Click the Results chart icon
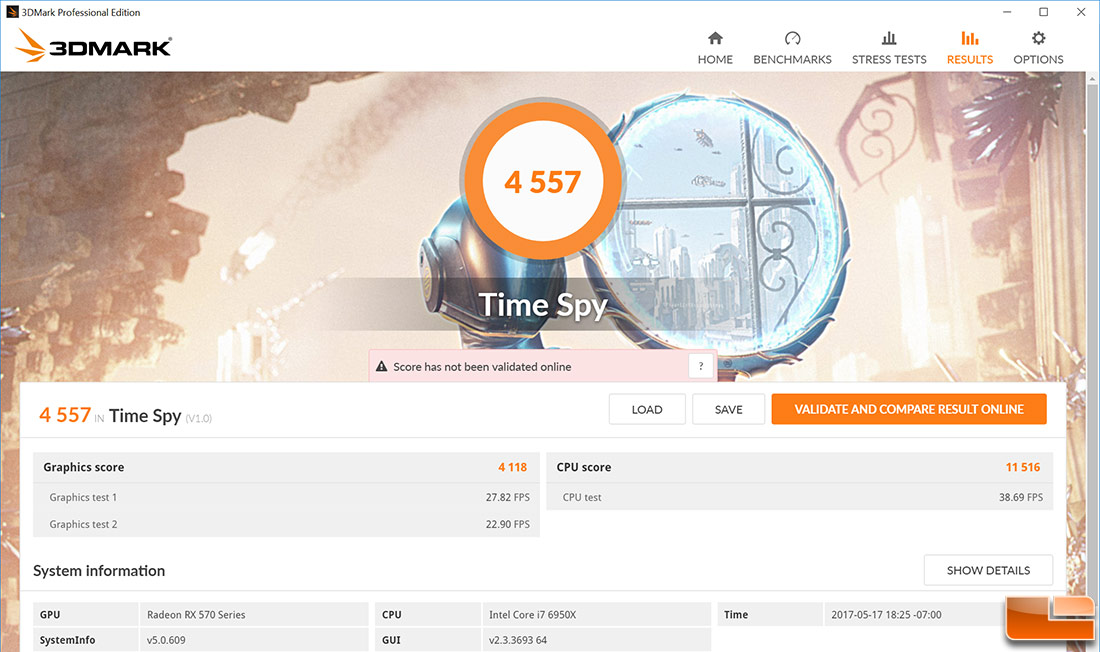Screen dimensions: 1100x652 click(x=970, y=38)
